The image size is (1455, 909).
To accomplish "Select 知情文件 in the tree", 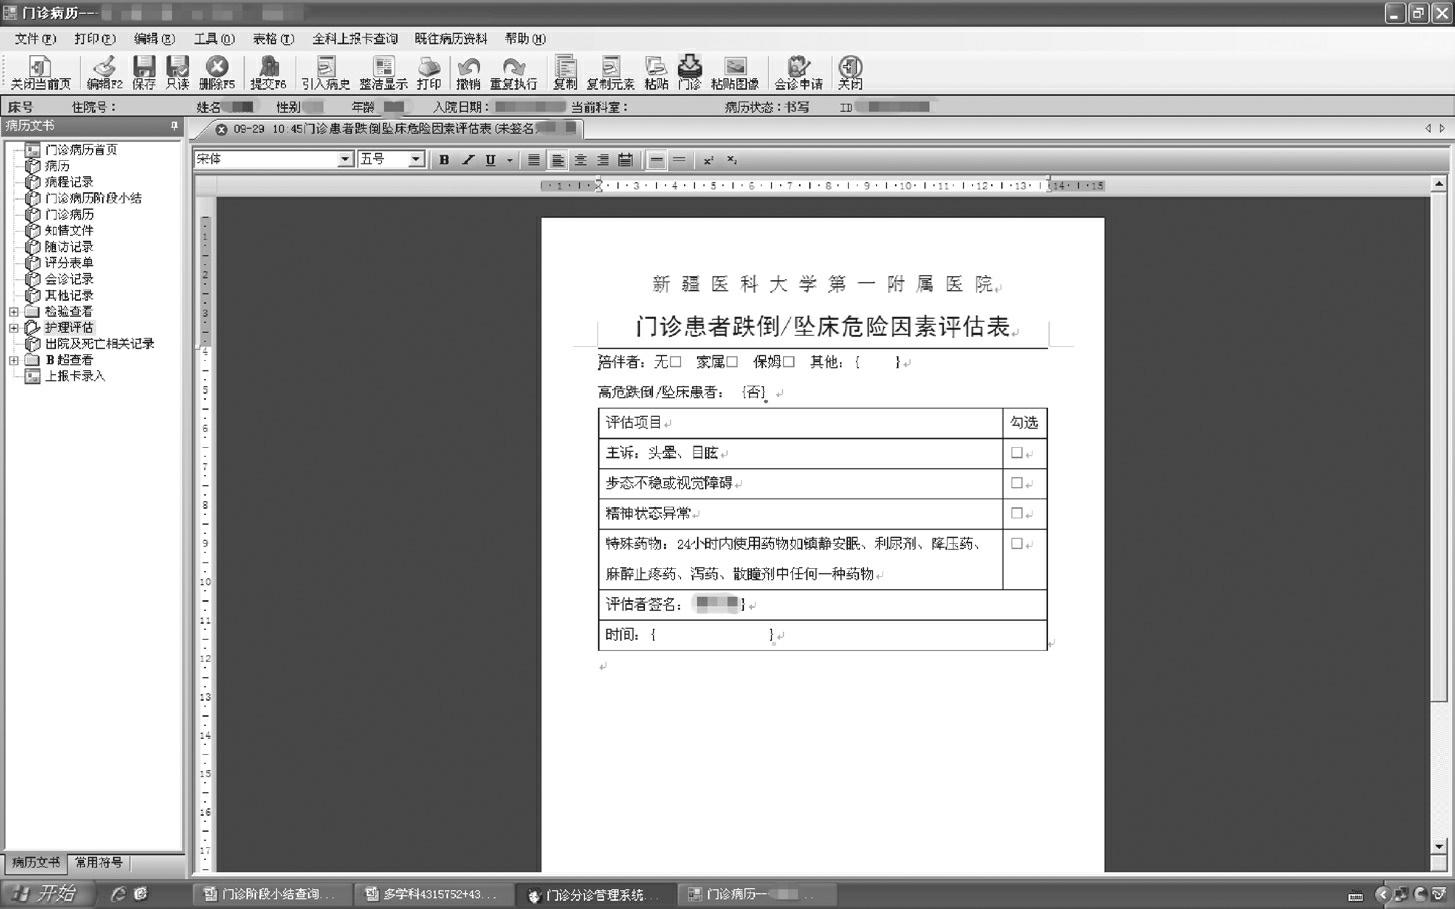I will tap(69, 231).
